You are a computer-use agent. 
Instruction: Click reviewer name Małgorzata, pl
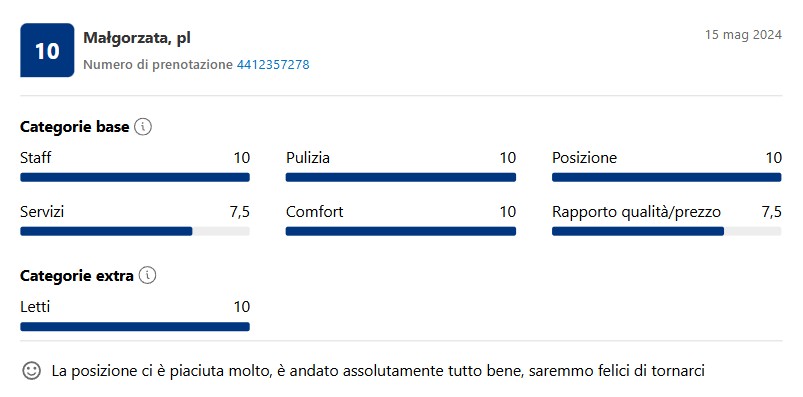pos(137,38)
